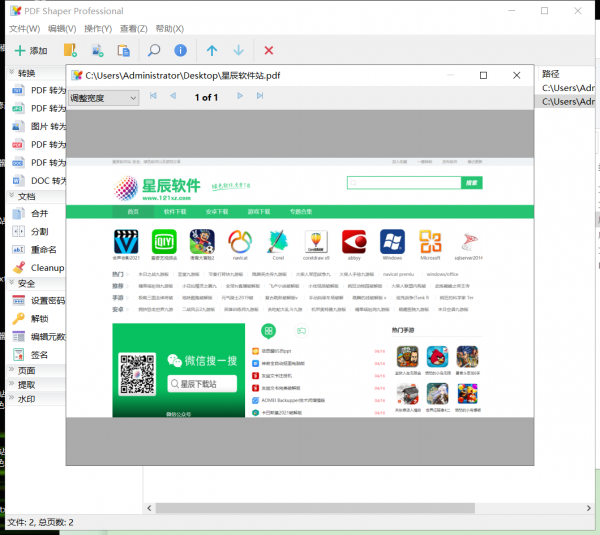Click the horizontal scrollbar right arrow
Image resolution: width=600 pixels, height=535 pixels.
coord(589,508)
